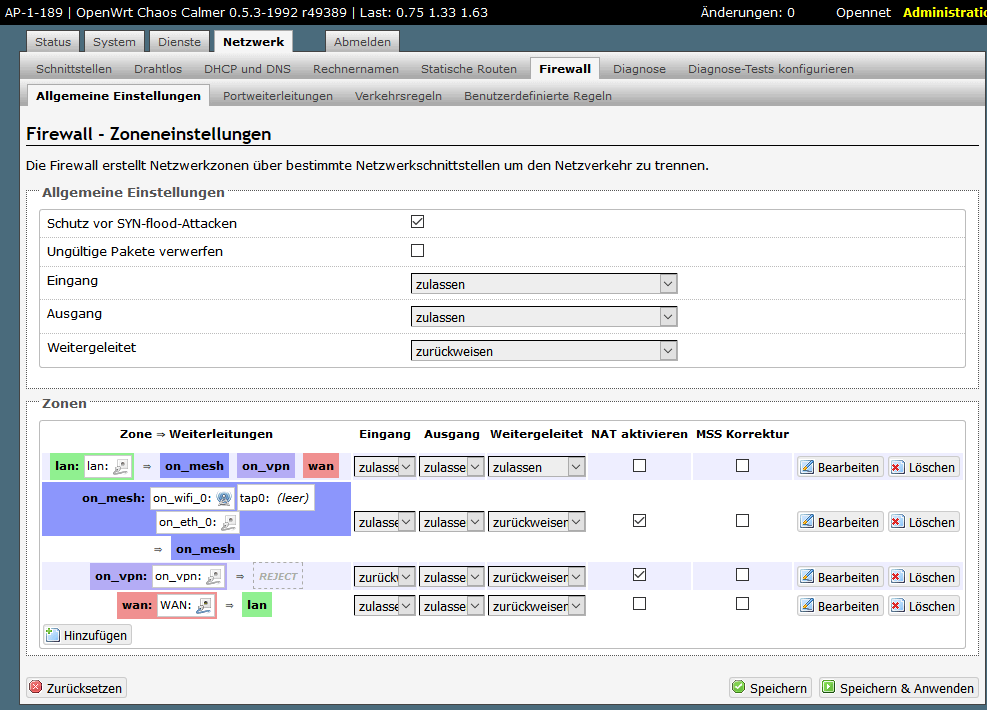Click the lan interface network icon
The image size is (987, 710).
pyautogui.click(x=120, y=466)
